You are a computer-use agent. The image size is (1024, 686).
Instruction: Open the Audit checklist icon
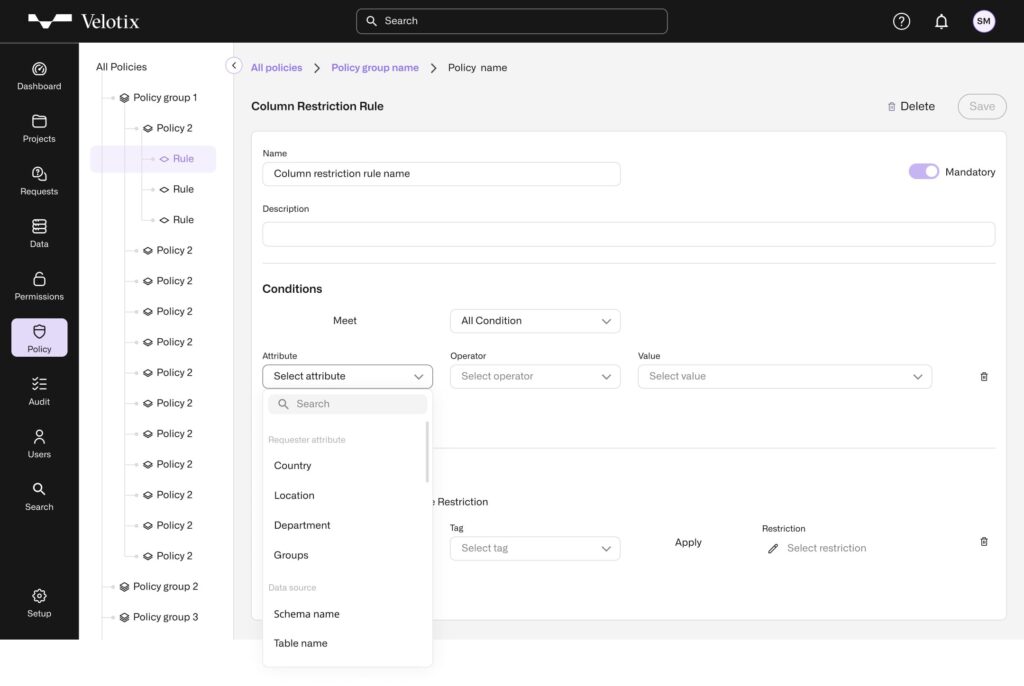[39, 384]
